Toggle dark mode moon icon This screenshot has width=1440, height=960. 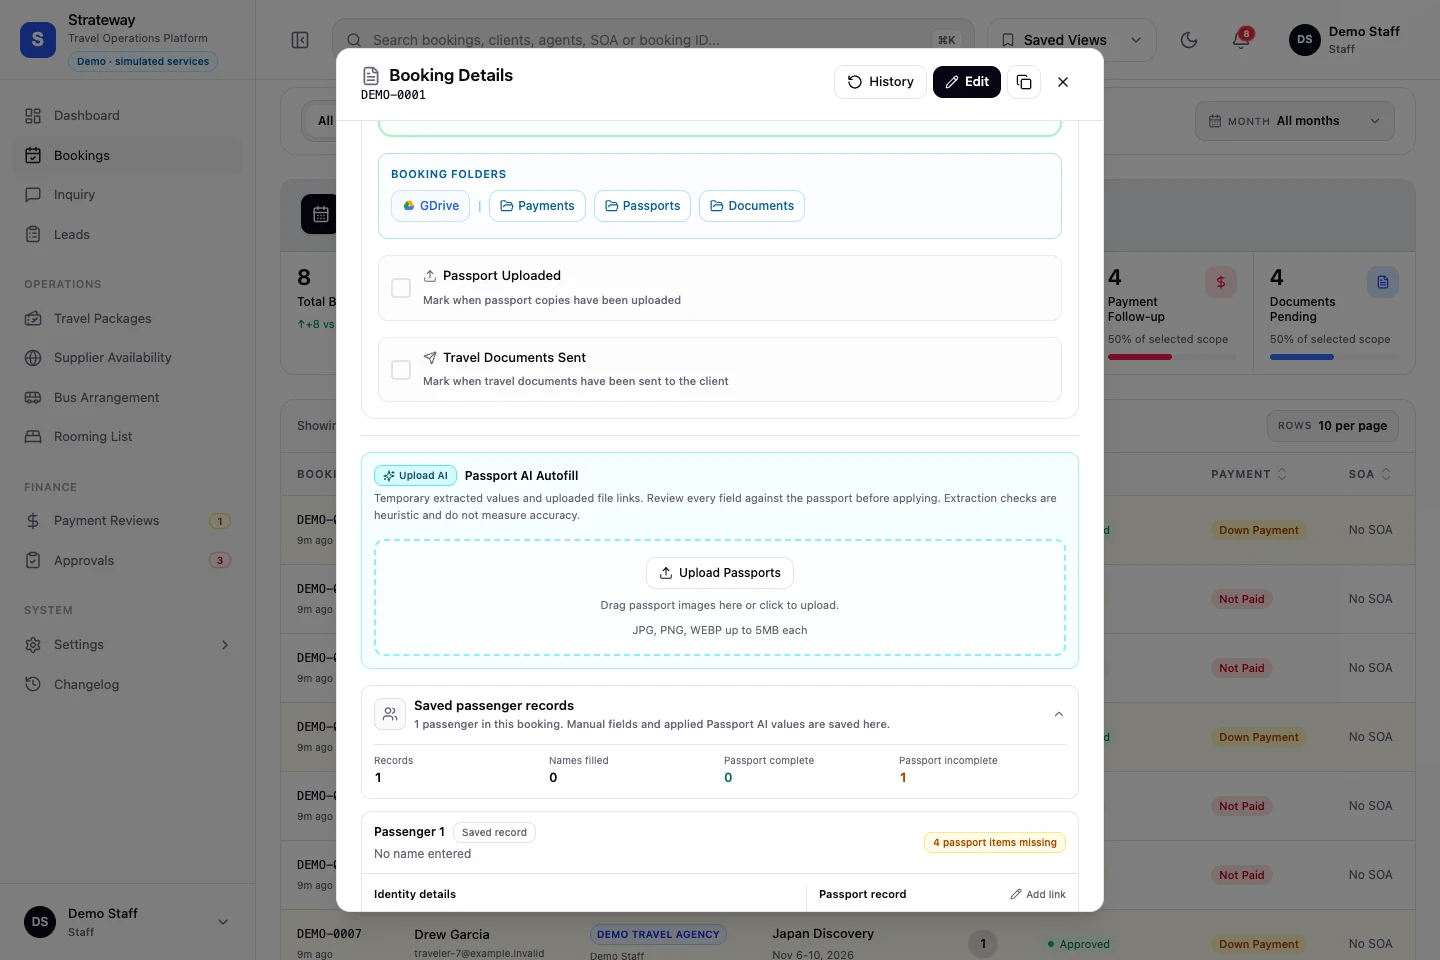point(1189,40)
